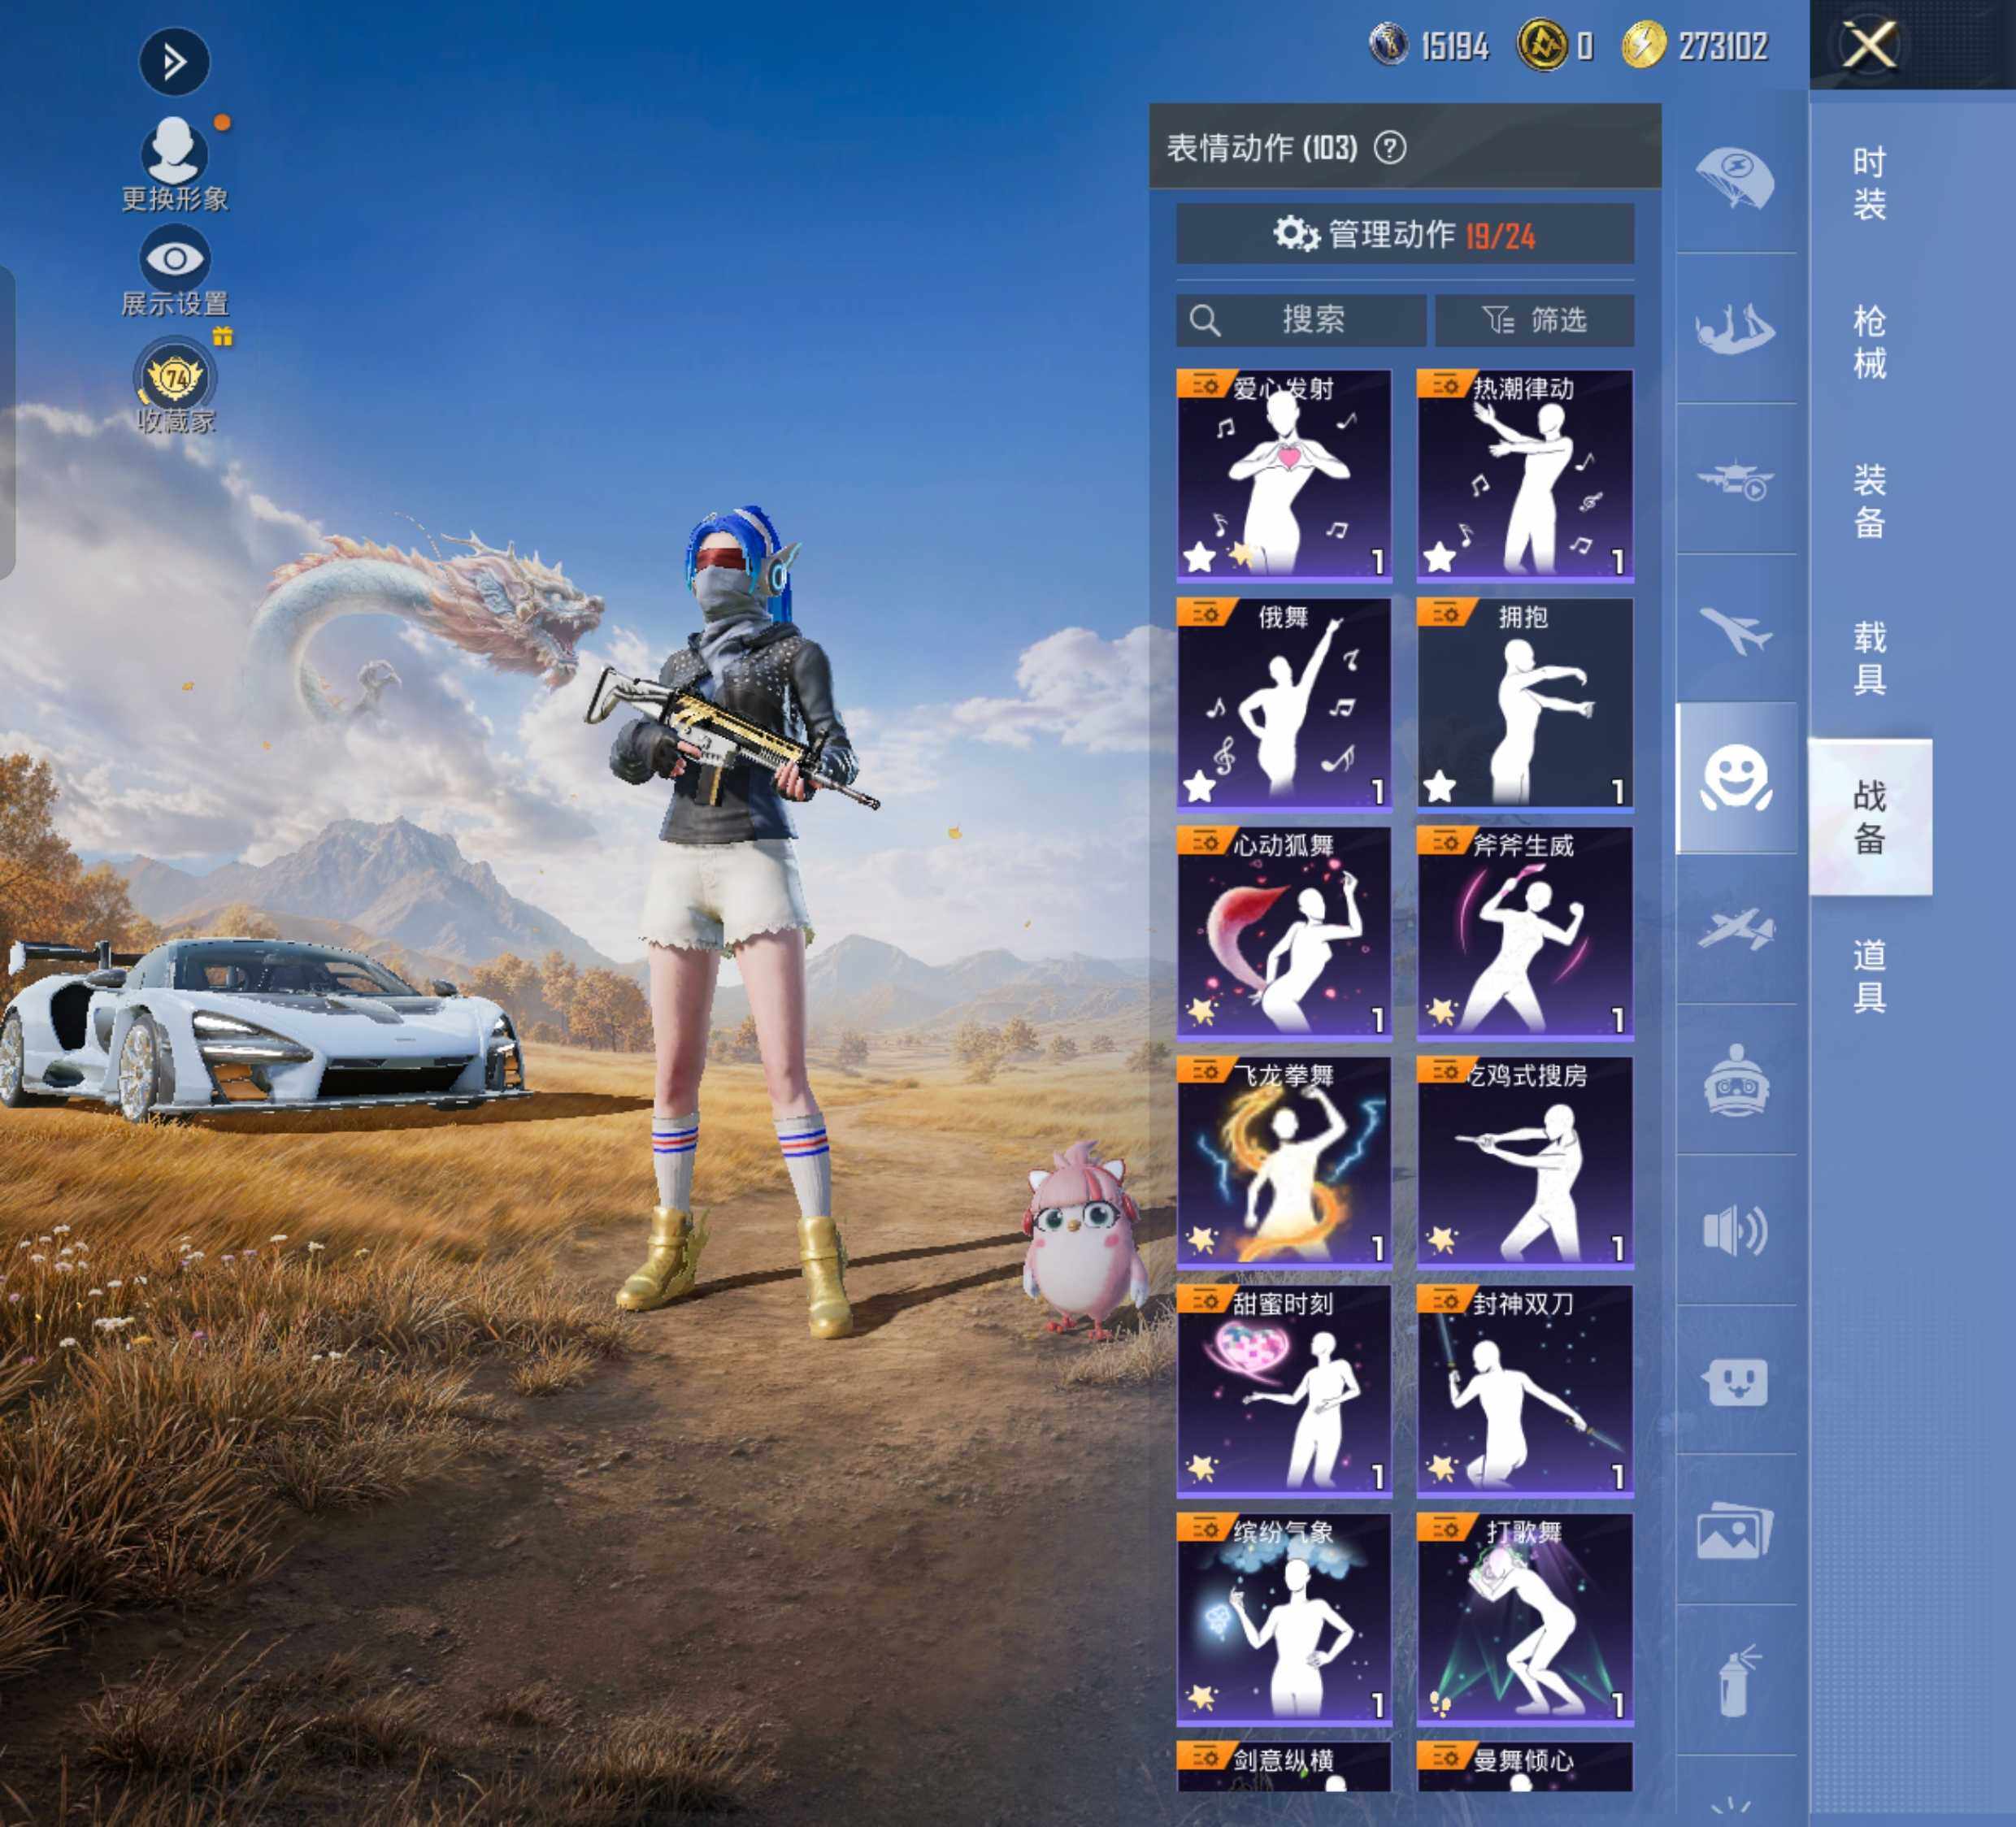Image resolution: width=2016 pixels, height=1827 pixels.
Task: Choose the 缤纷气象 emote
Action: [1284, 1618]
